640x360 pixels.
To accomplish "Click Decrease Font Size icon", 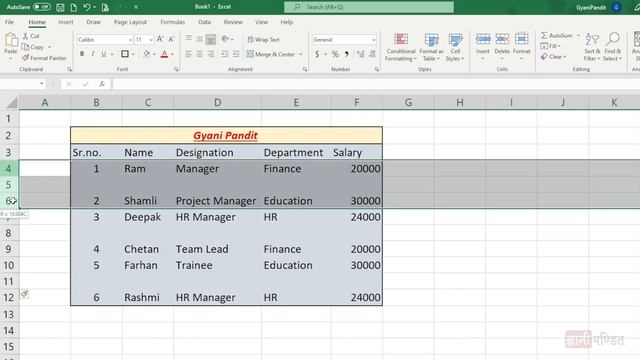I will [171, 39].
